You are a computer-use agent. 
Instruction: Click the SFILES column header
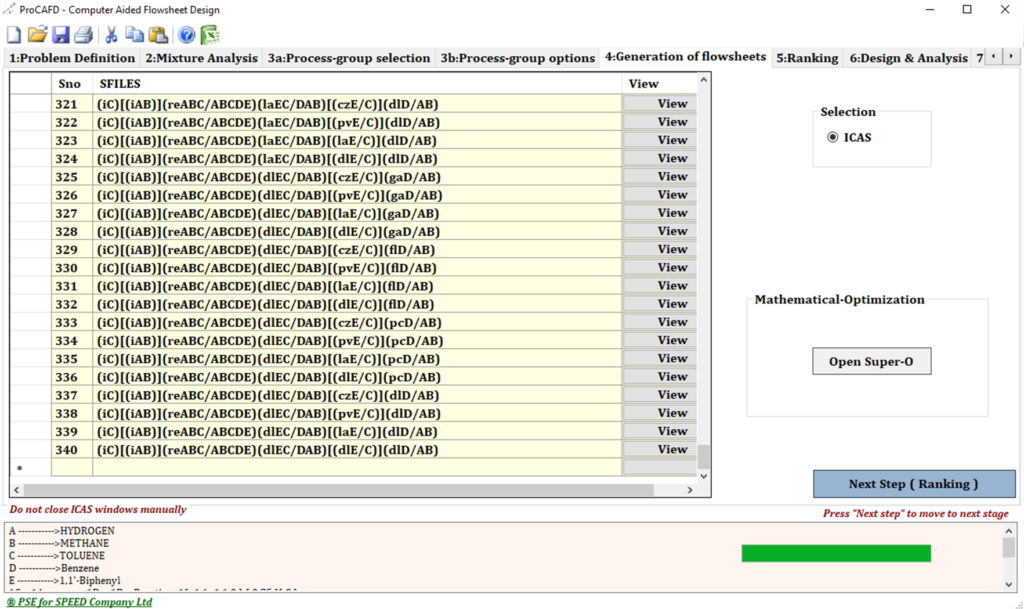pos(357,84)
